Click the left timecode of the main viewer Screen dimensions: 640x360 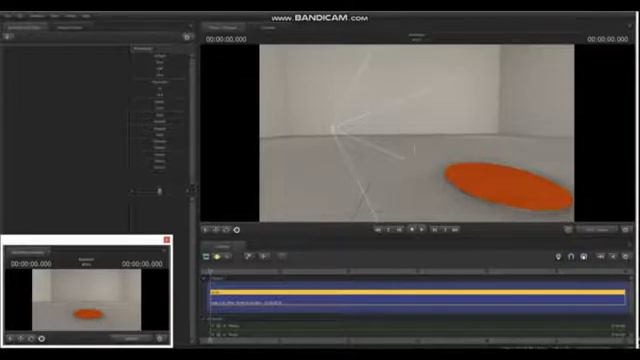(x=226, y=39)
